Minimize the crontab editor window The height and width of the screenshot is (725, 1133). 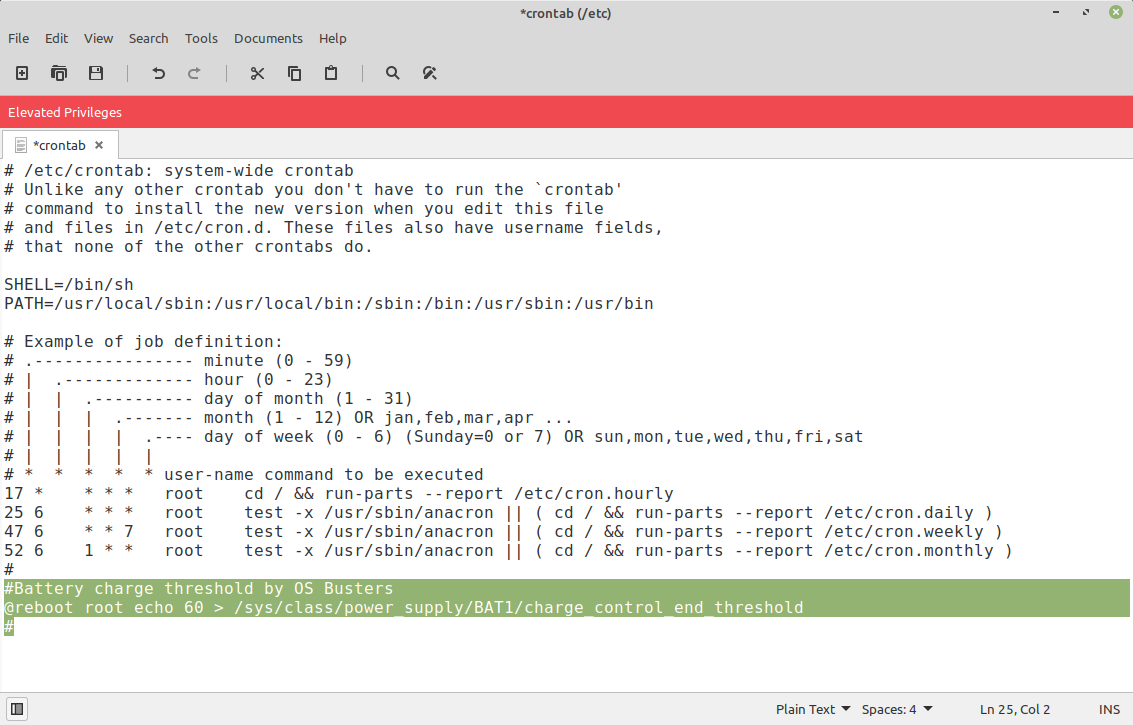[x=1056, y=12]
